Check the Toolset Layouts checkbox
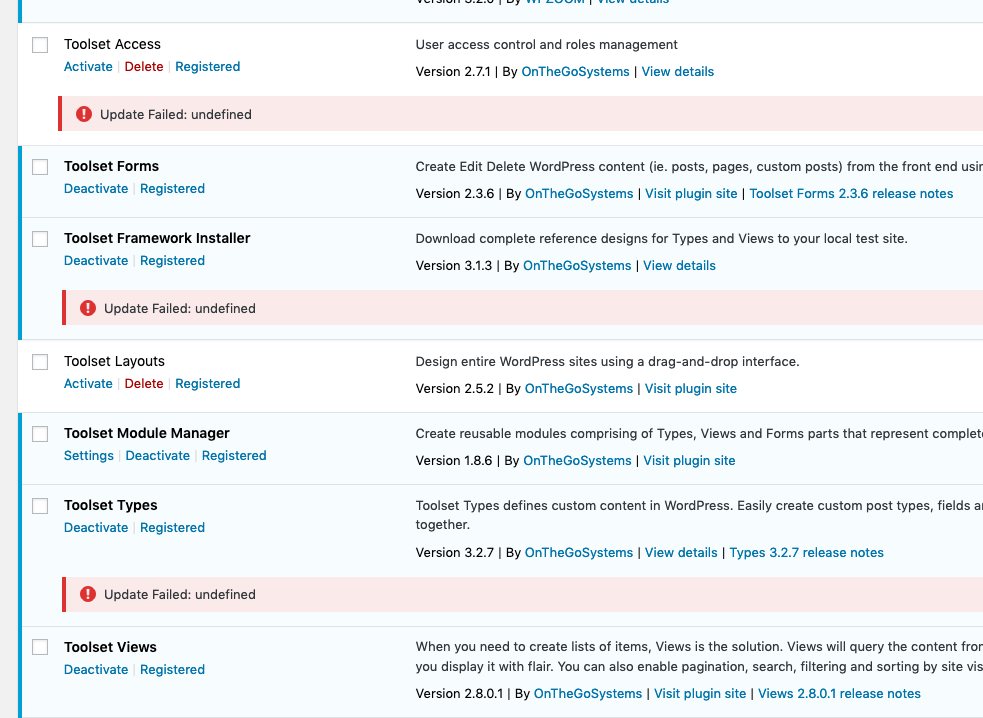Viewport: 983px width, 718px height. click(40, 362)
